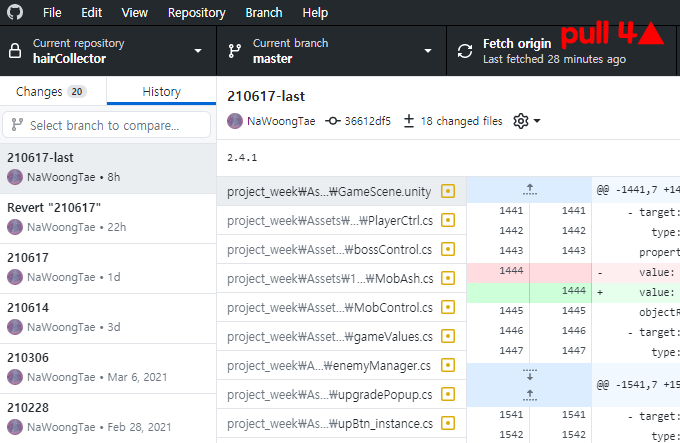This screenshot has height=443, width=680.
Task: Click added line number 1444 in diff
Action: pos(574,290)
